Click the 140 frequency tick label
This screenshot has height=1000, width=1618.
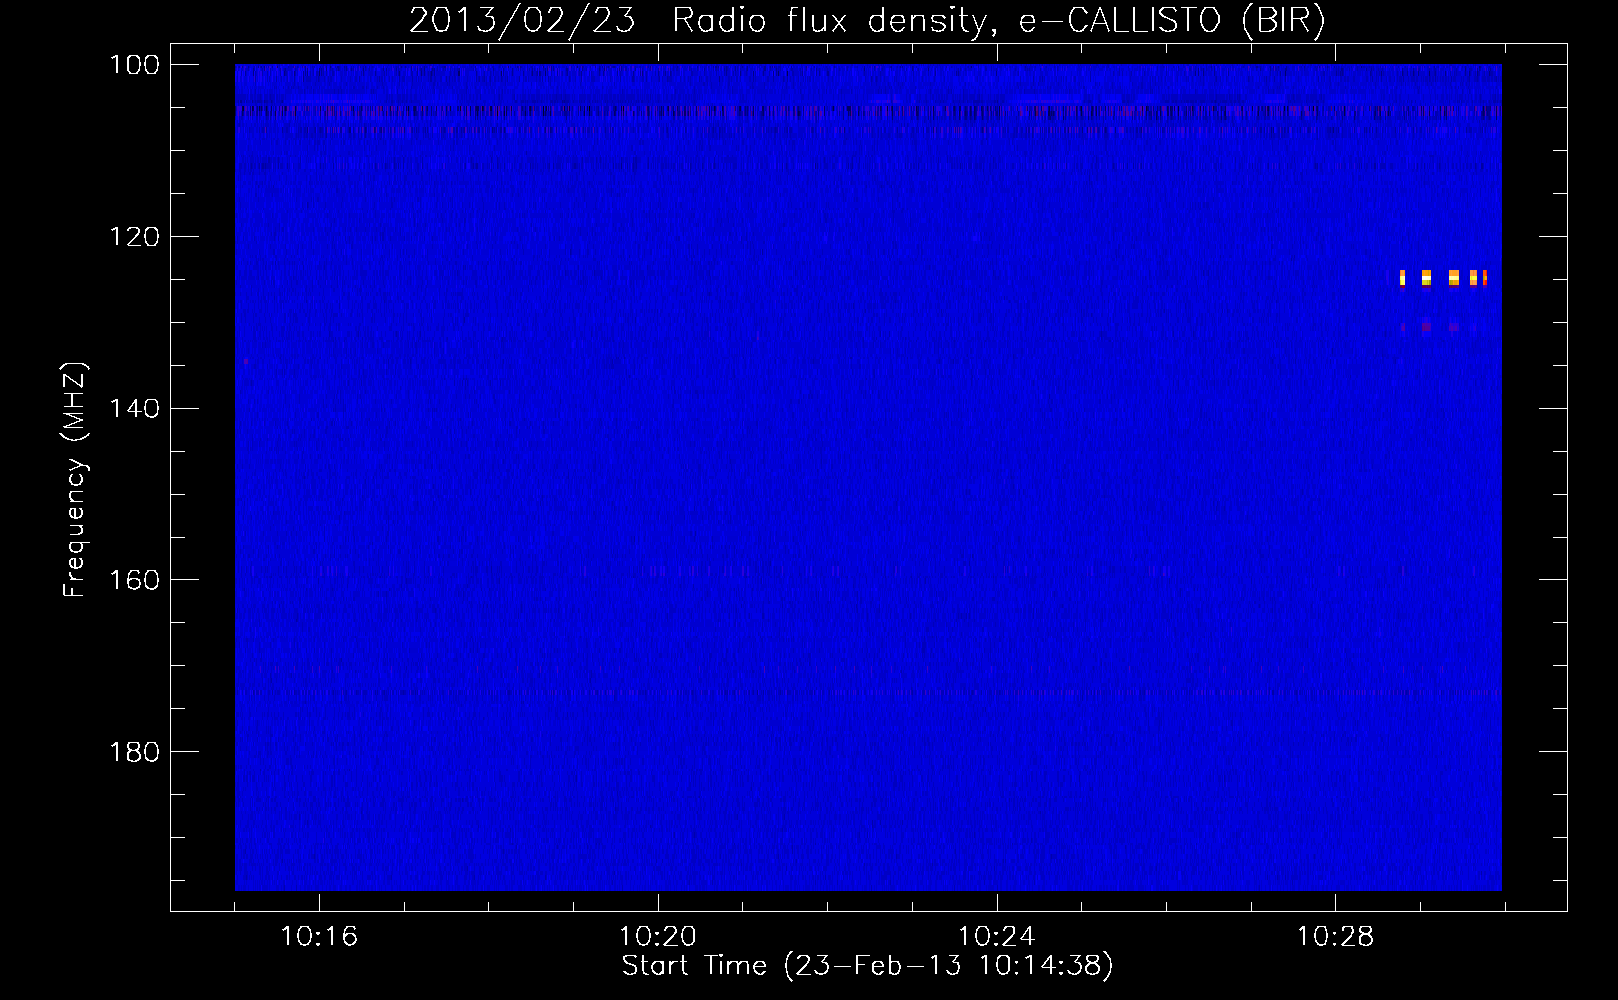(x=134, y=409)
